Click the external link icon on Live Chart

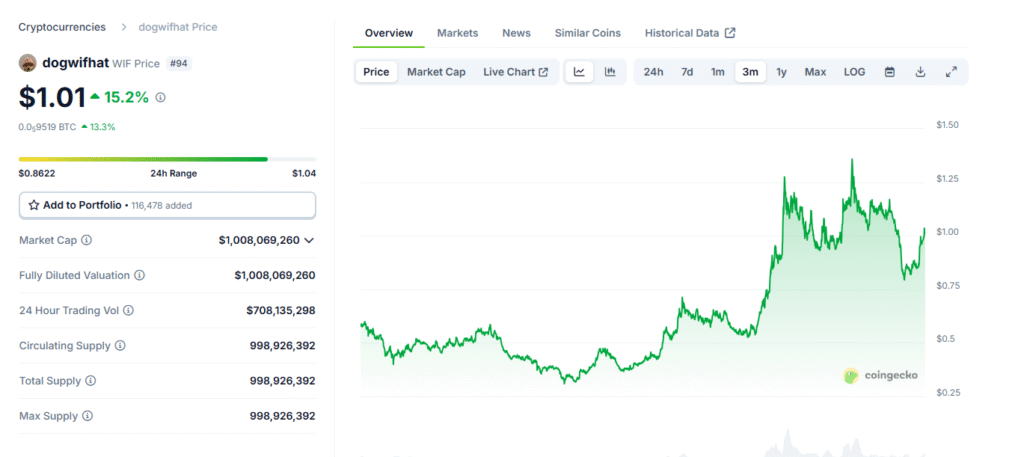543,72
